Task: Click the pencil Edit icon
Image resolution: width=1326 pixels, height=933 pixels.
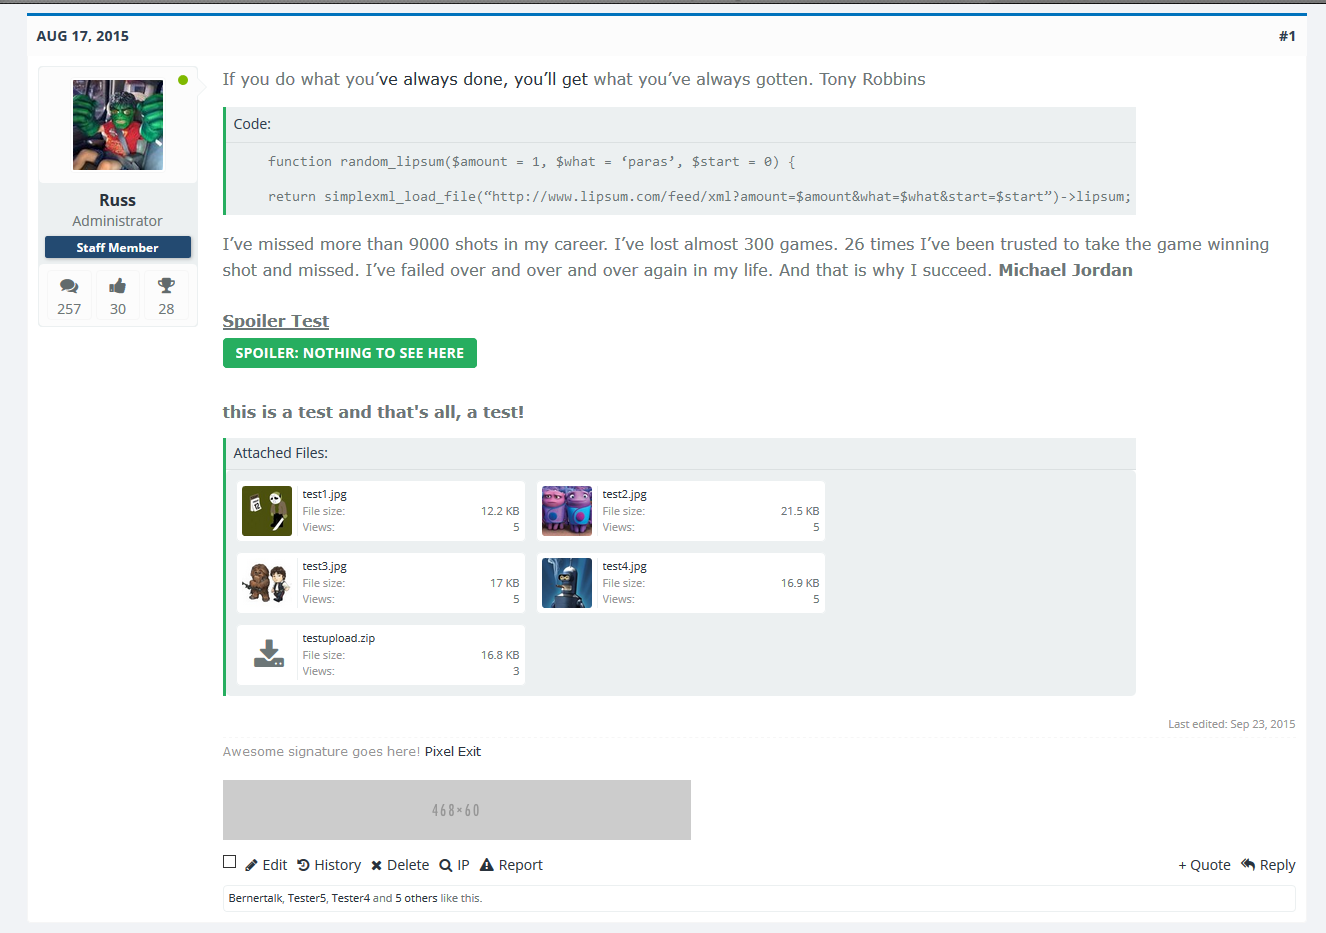Action: click(x=251, y=866)
